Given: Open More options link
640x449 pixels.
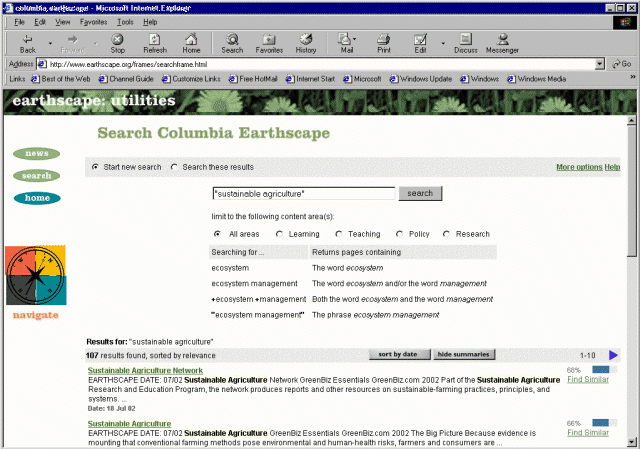Looking at the screenshot, I should 579,167.
